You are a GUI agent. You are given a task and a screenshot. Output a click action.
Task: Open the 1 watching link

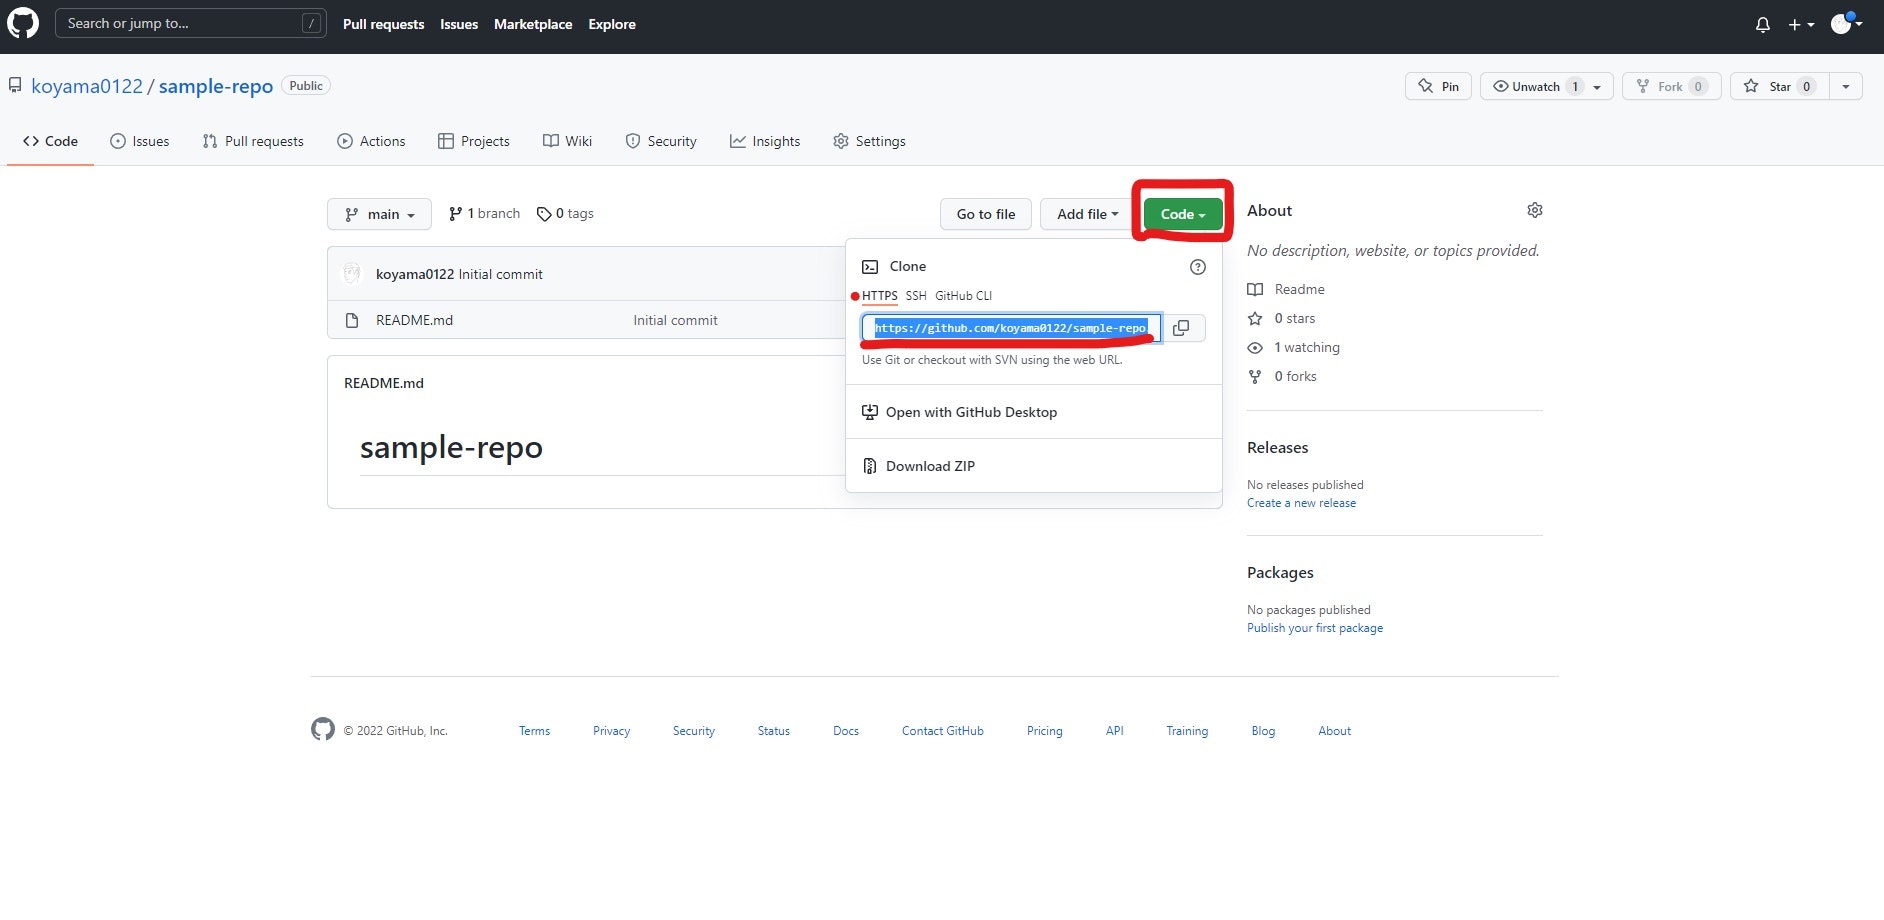1294,347
